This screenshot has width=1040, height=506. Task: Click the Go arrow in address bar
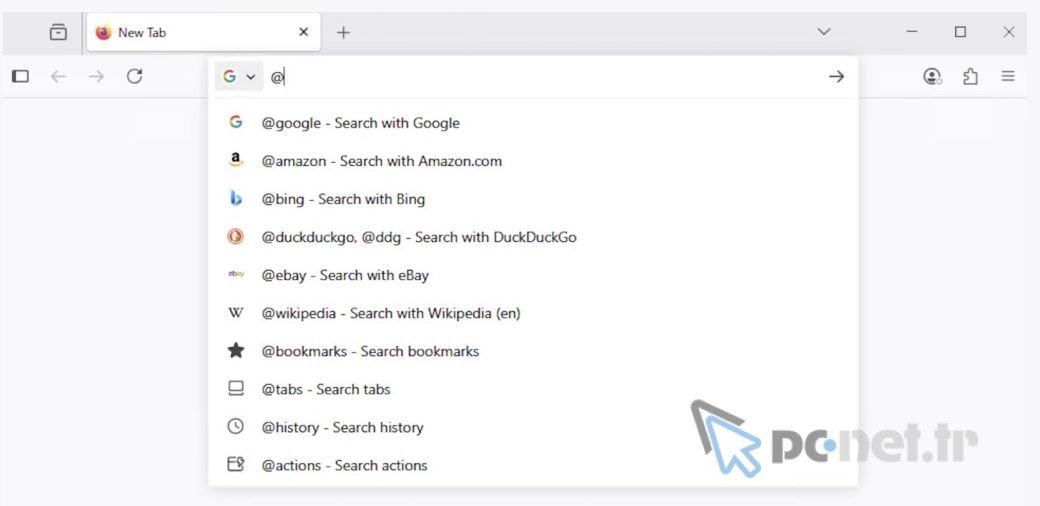point(836,77)
